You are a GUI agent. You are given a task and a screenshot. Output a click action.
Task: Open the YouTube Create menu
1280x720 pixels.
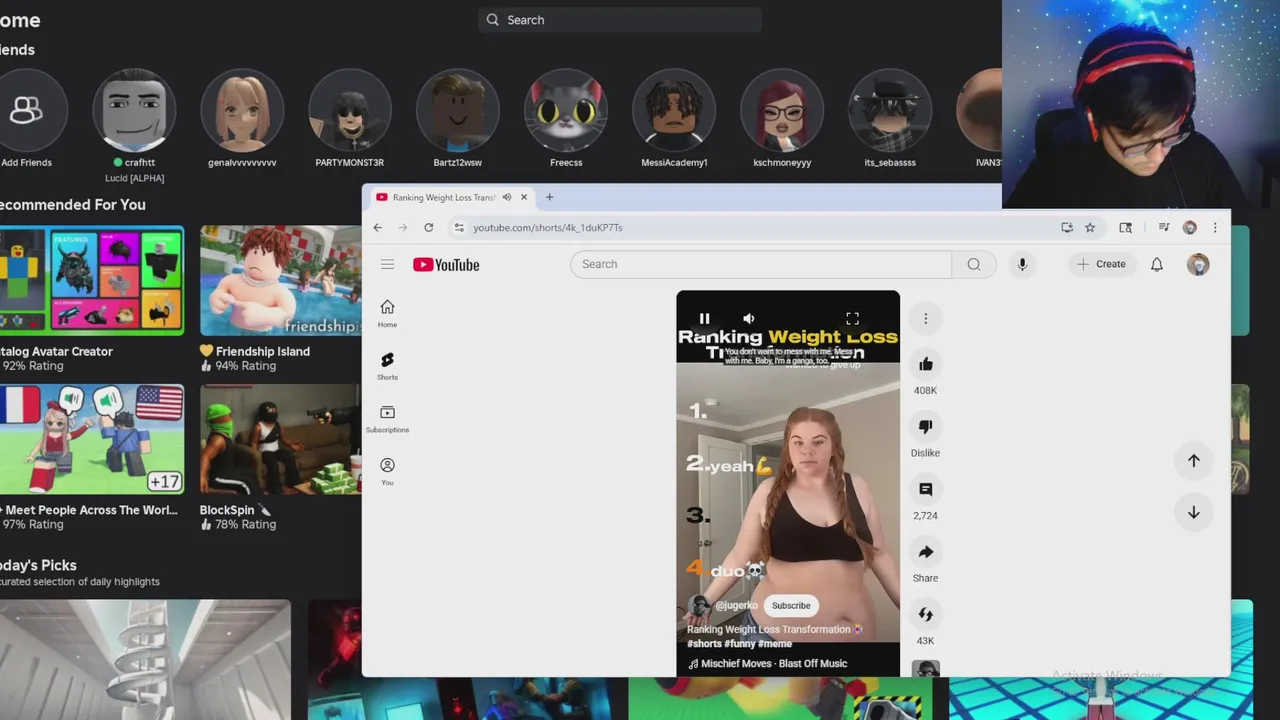(x=1101, y=264)
